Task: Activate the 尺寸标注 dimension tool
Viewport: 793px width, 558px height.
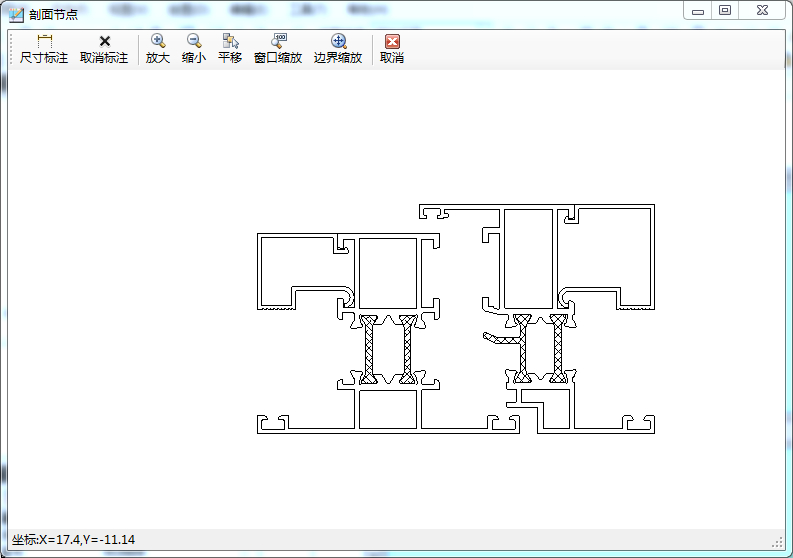Action: point(44,49)
